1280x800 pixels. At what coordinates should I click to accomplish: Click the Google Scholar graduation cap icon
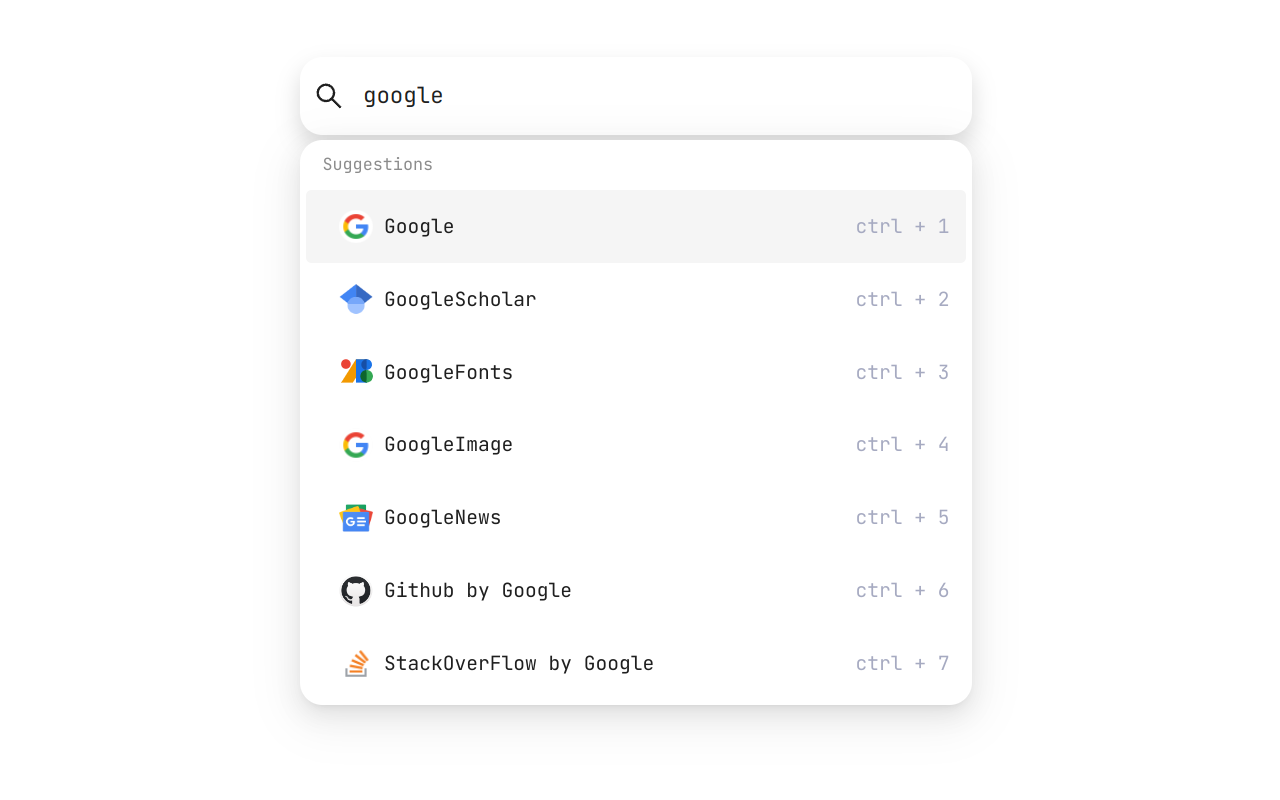[356, 299]
